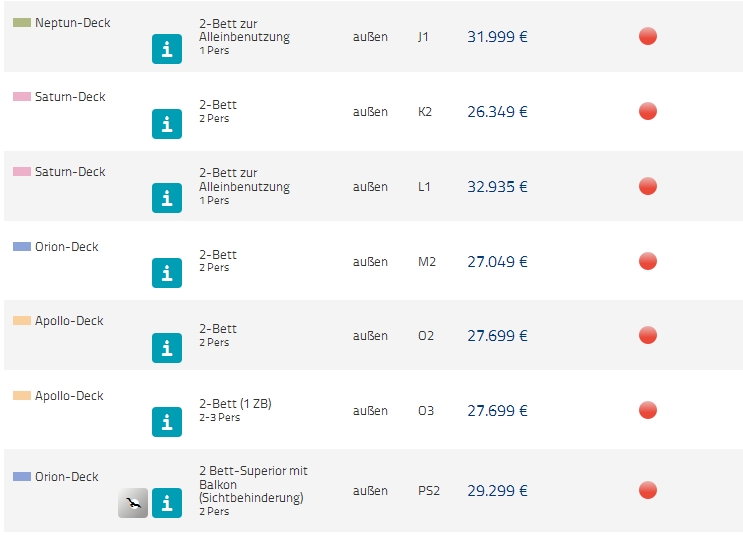Click the orange Apollo-Deck swatch in O2 row
Viewport: 743px width, 535px height.
(22, 321)
